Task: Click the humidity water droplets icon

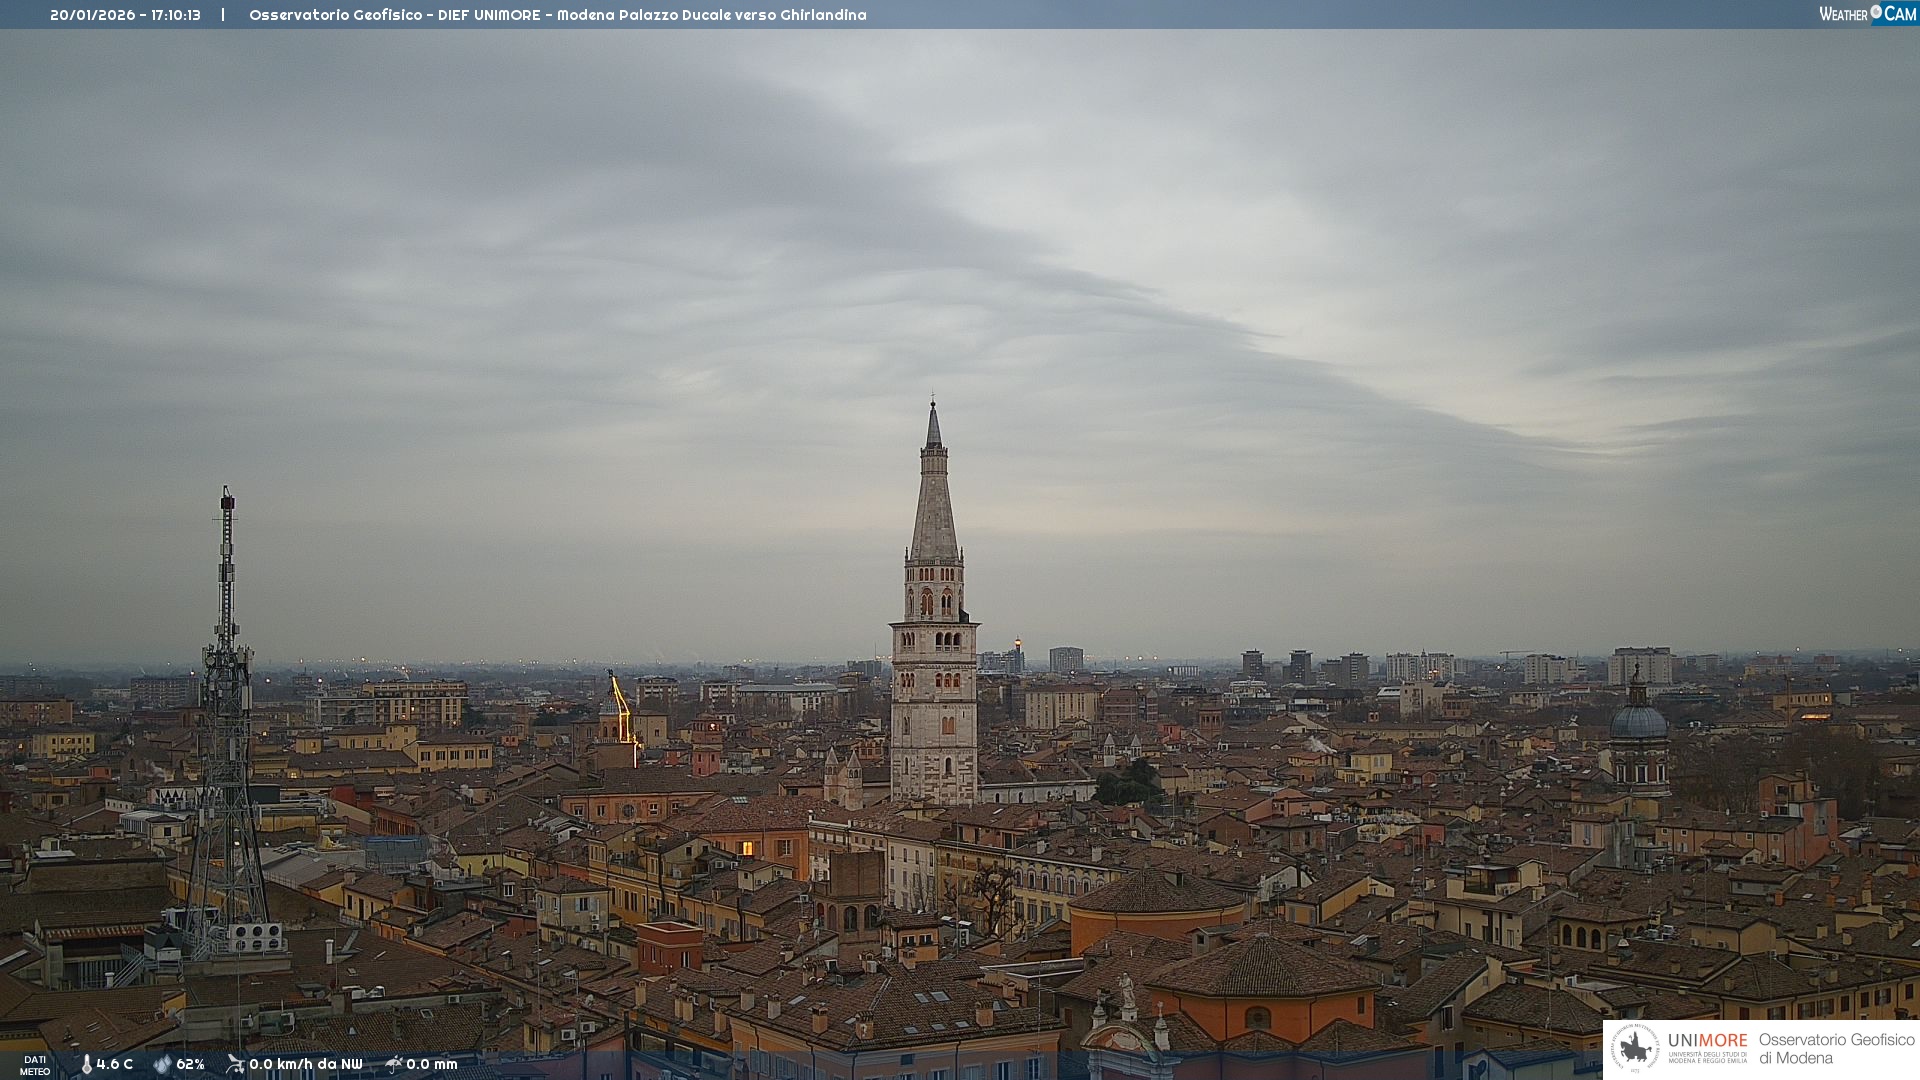Action: (x=162, y=1064)
